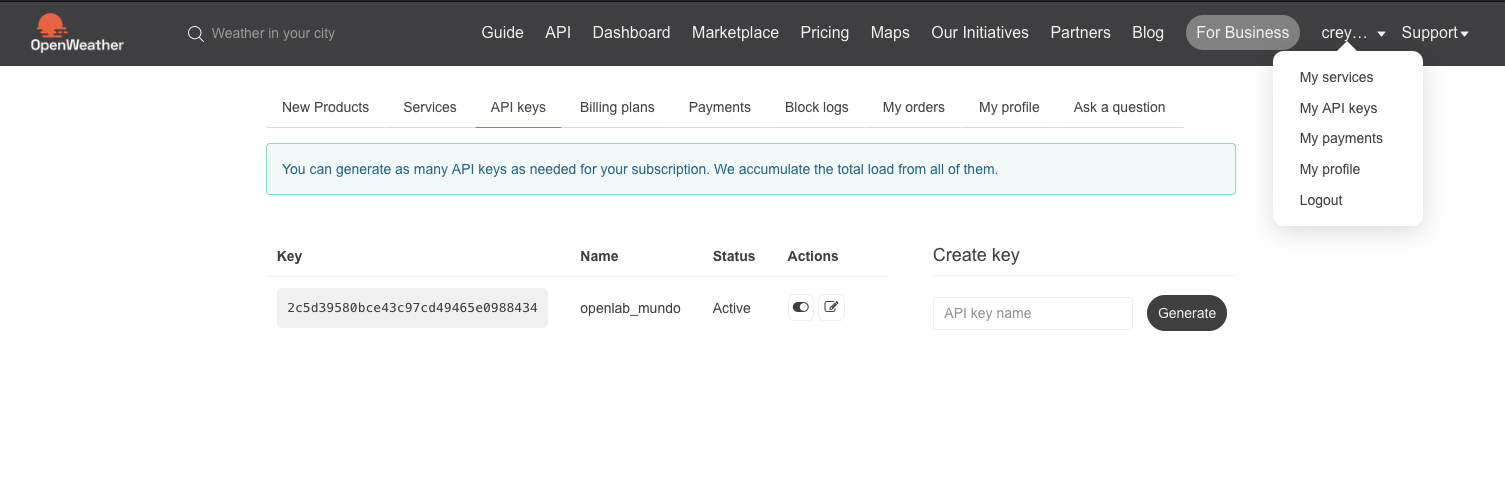
Task: Open the Support dropdown menu
Action: pyautogui.click(x=1435, y=33)
